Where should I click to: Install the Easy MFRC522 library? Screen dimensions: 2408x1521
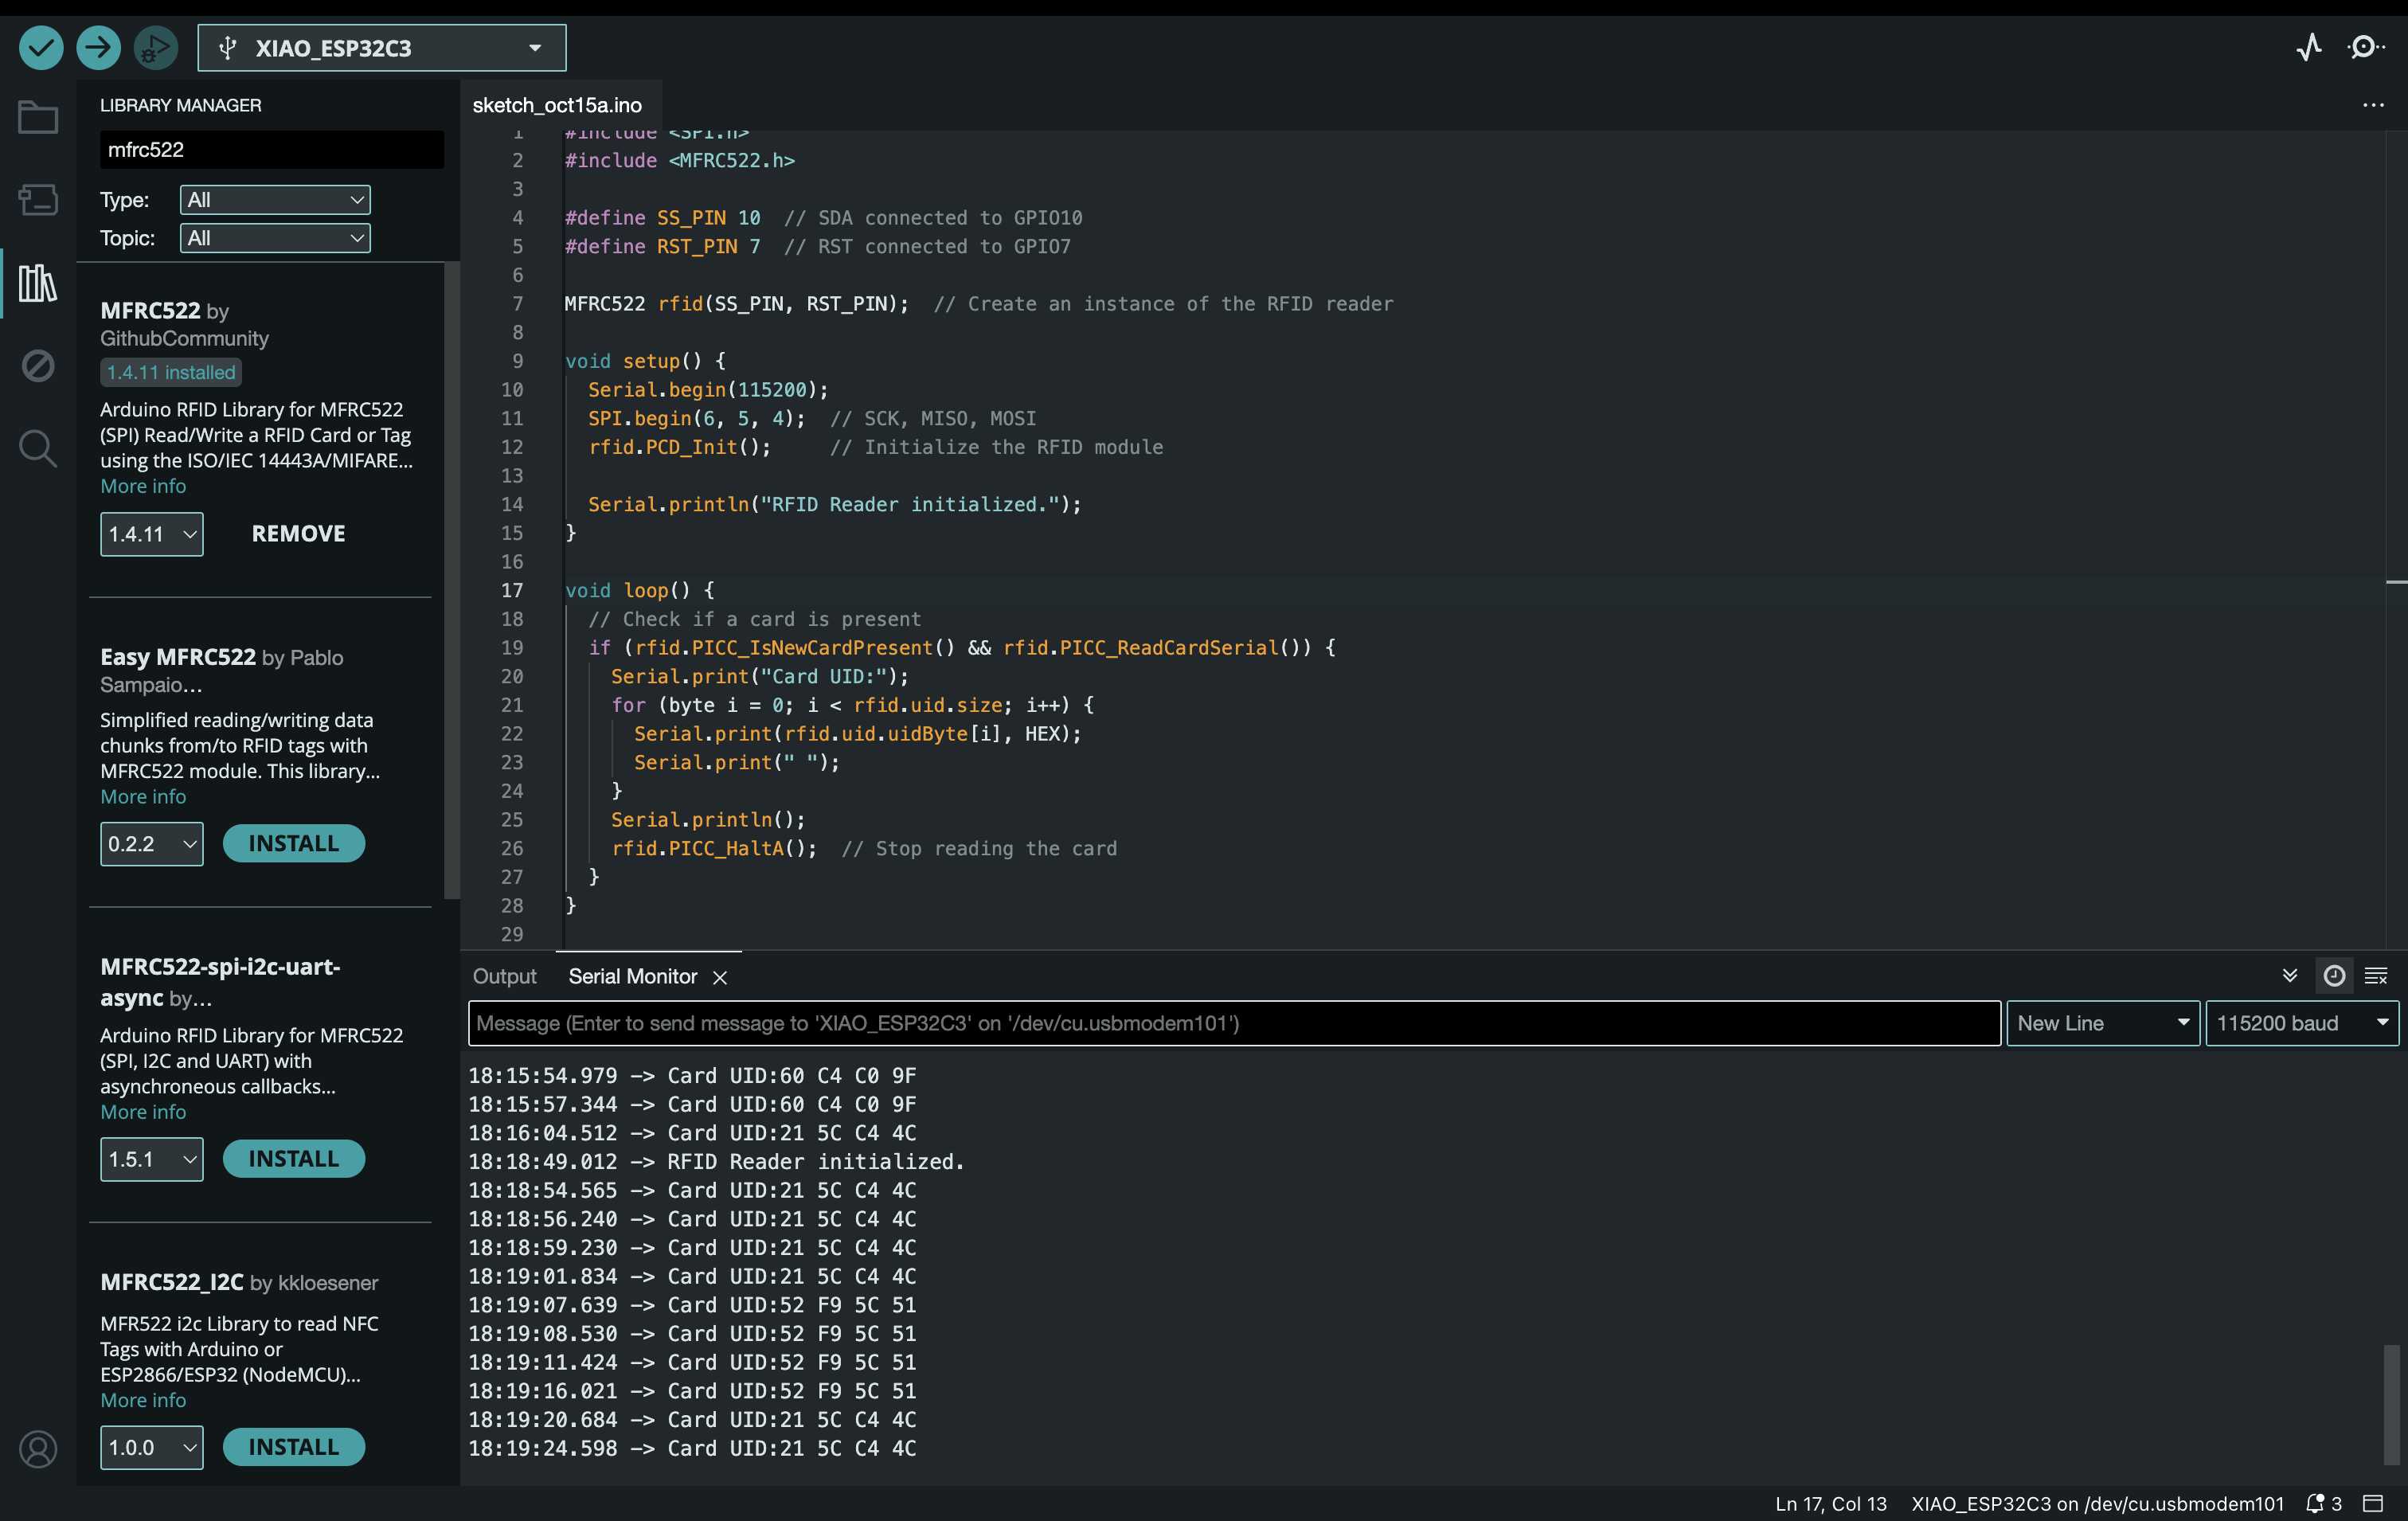click(294, 843)
